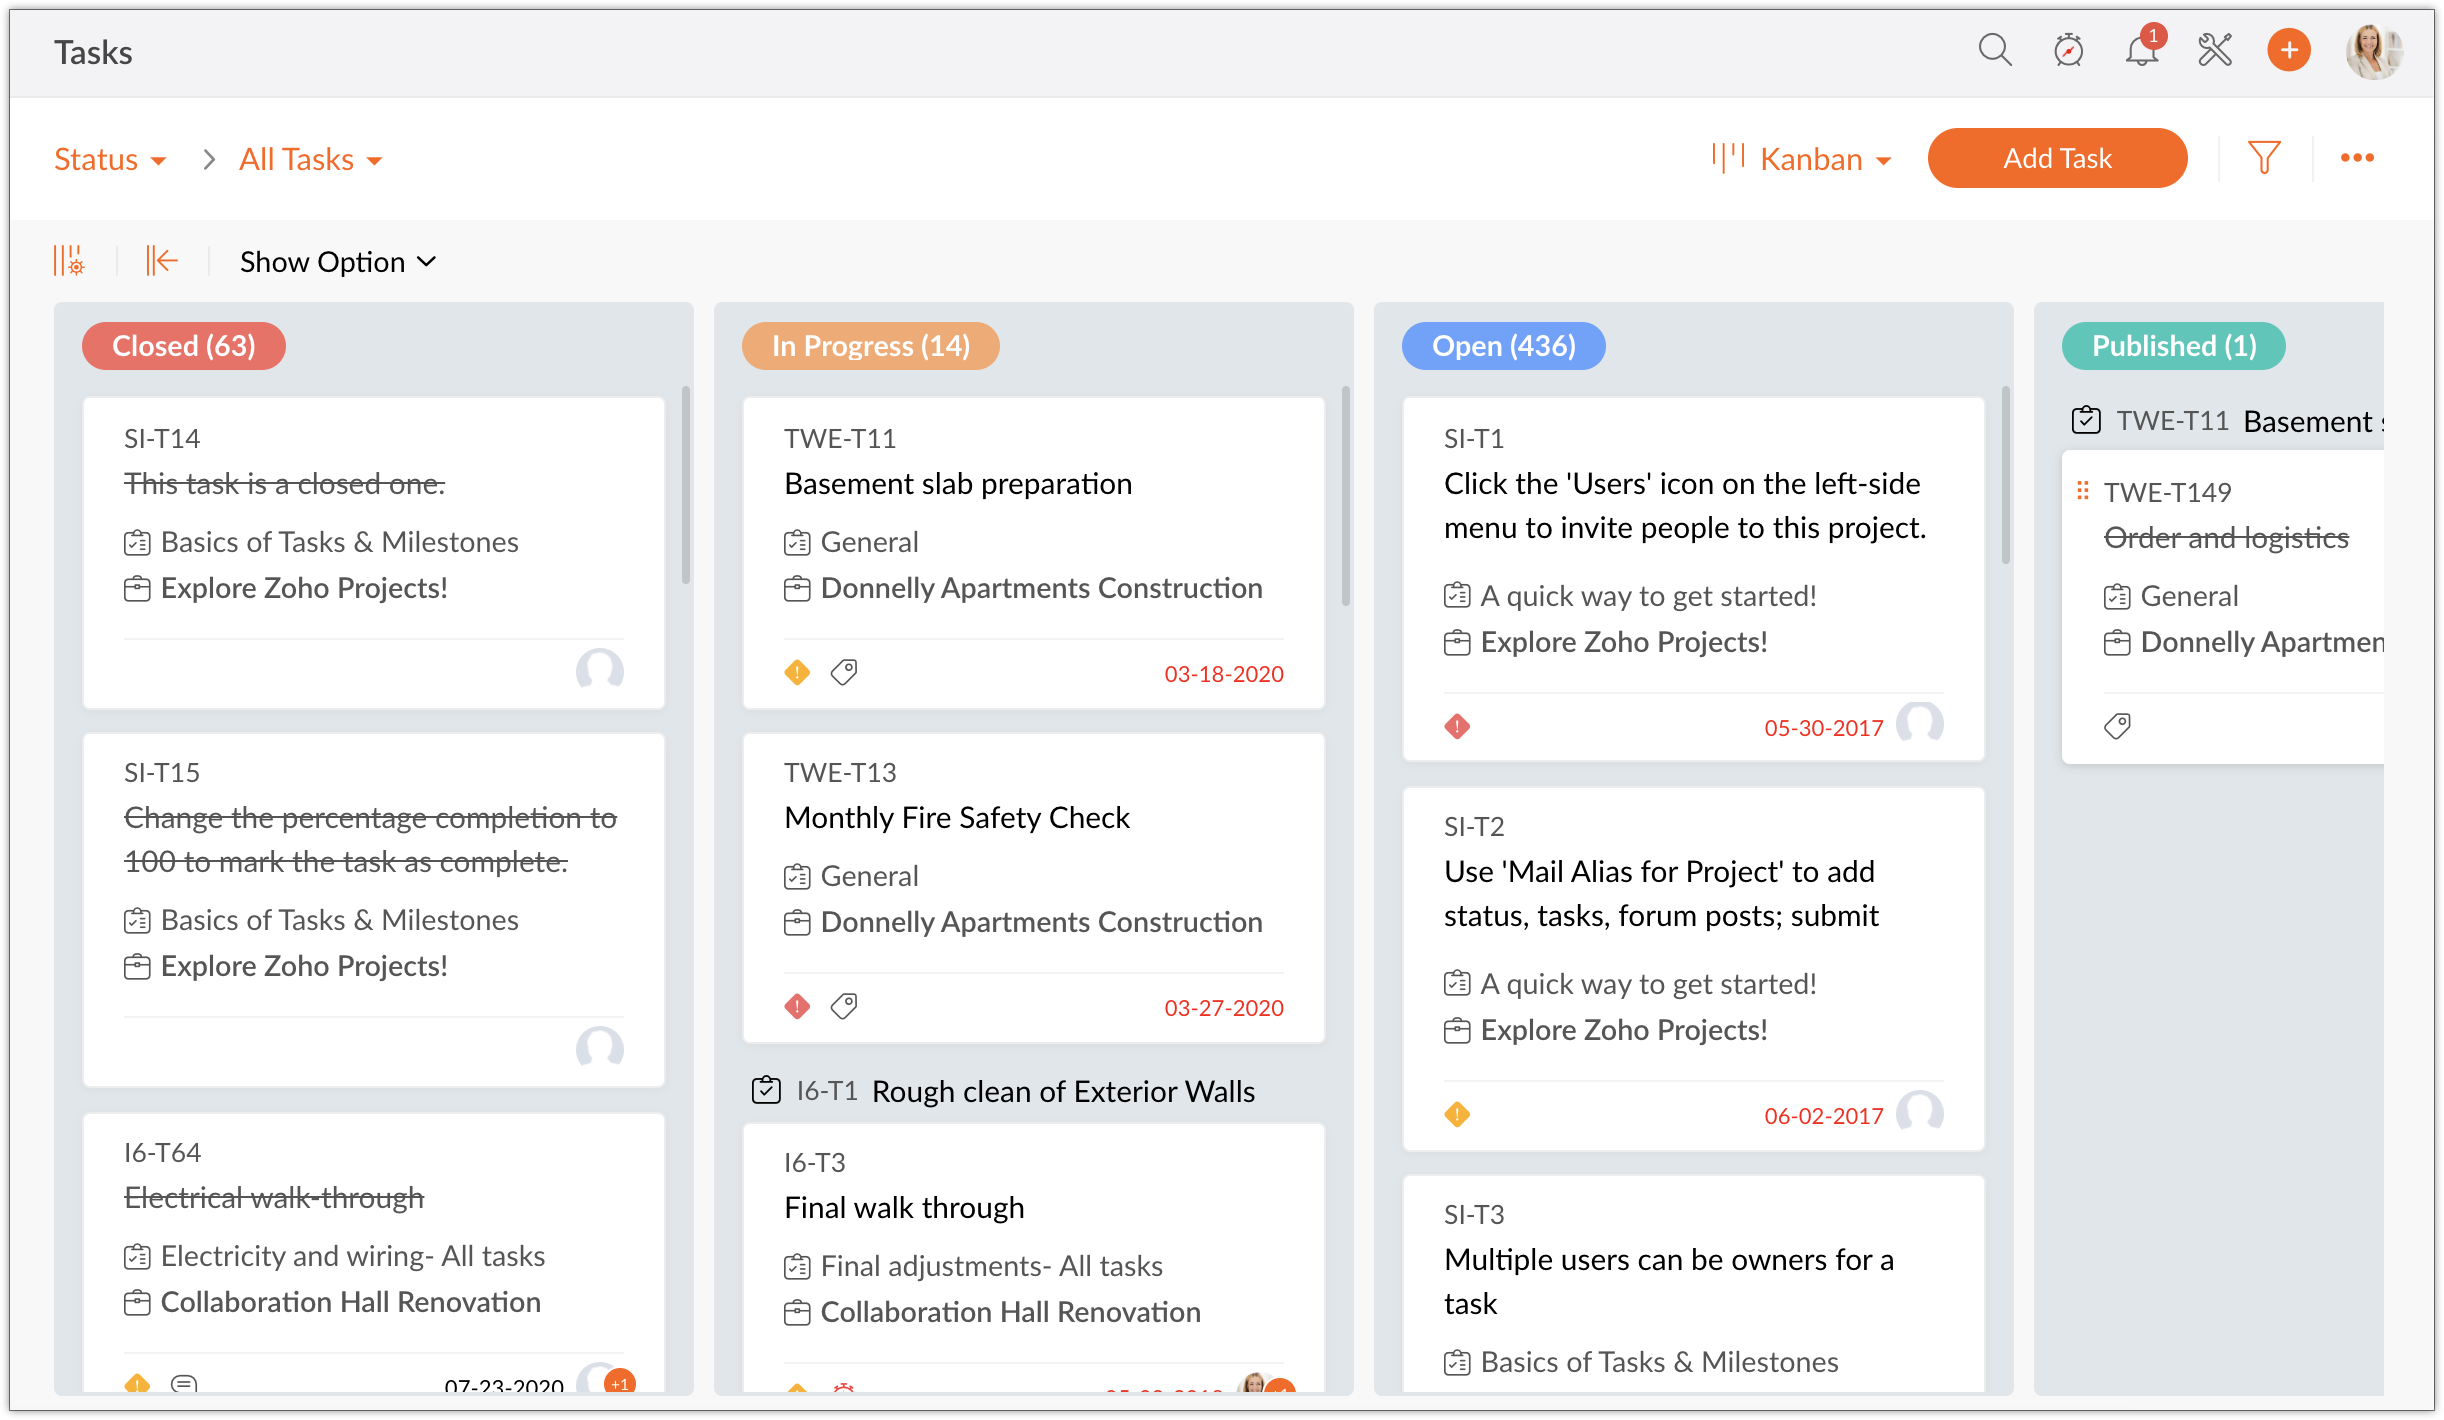Click the orange plus quick-add icon
The width and height of the screenshot is (2444, 1420).
point(2288,50)
